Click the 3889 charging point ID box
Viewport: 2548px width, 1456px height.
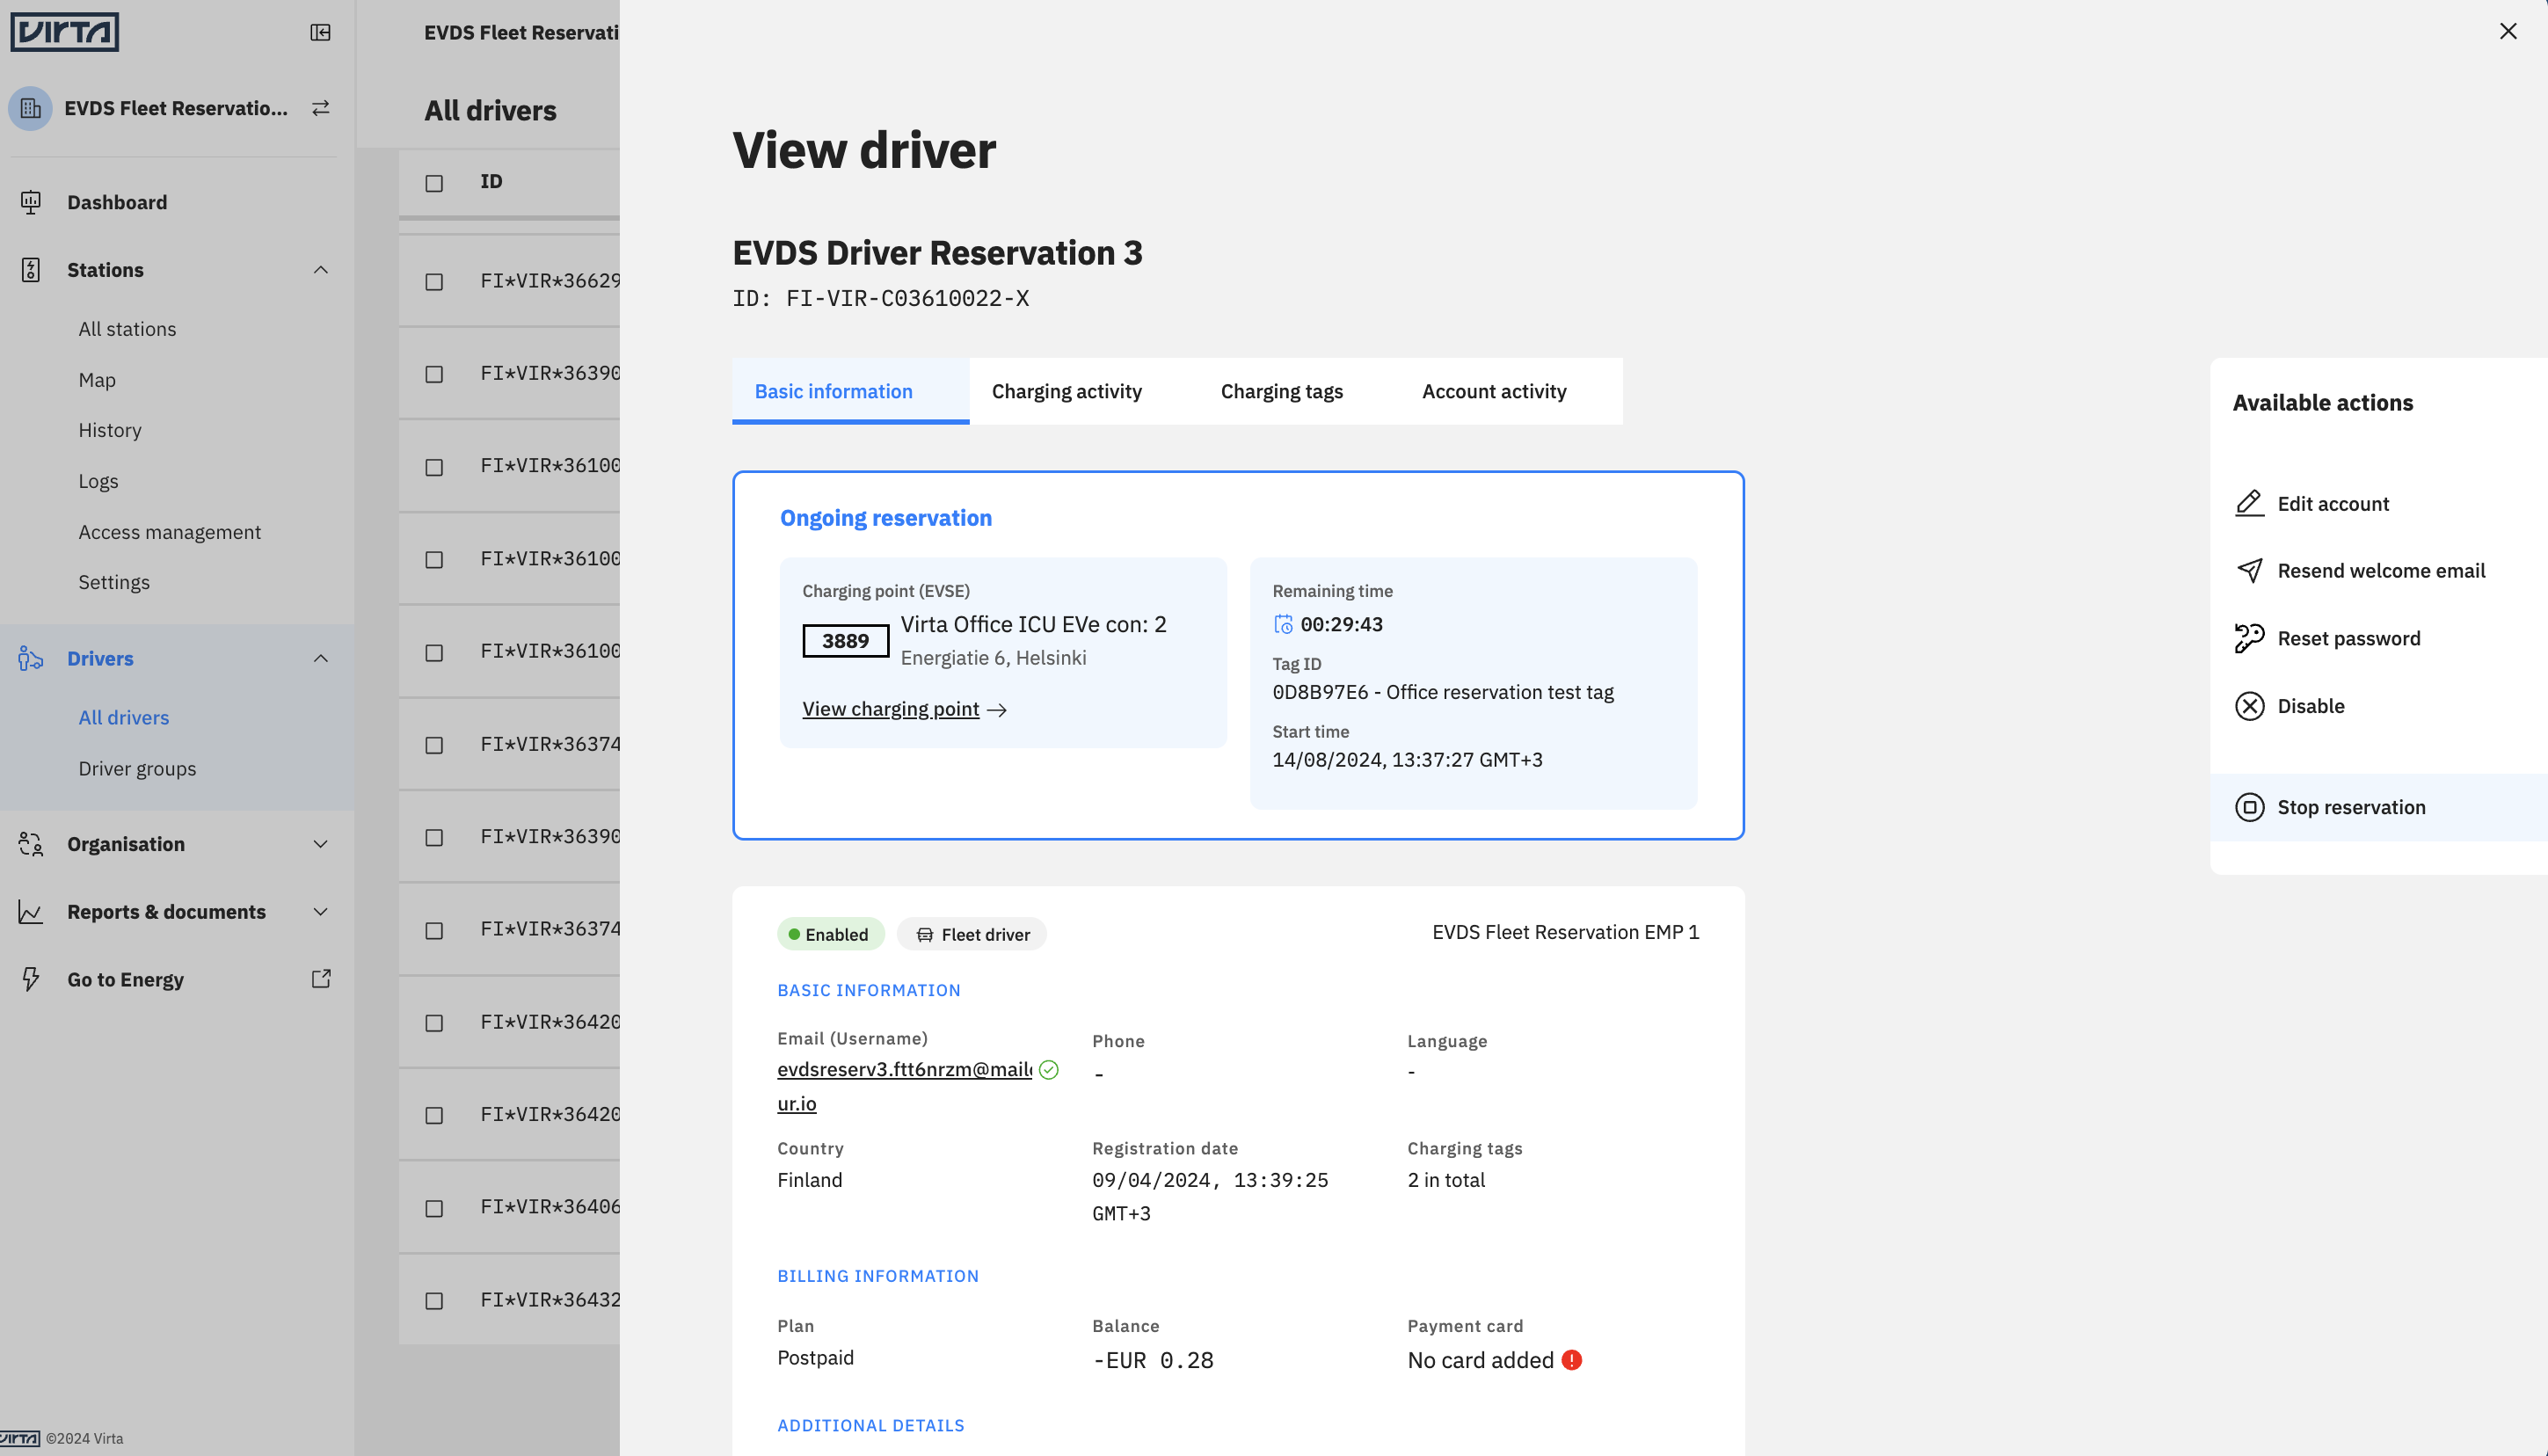[845, 641]
